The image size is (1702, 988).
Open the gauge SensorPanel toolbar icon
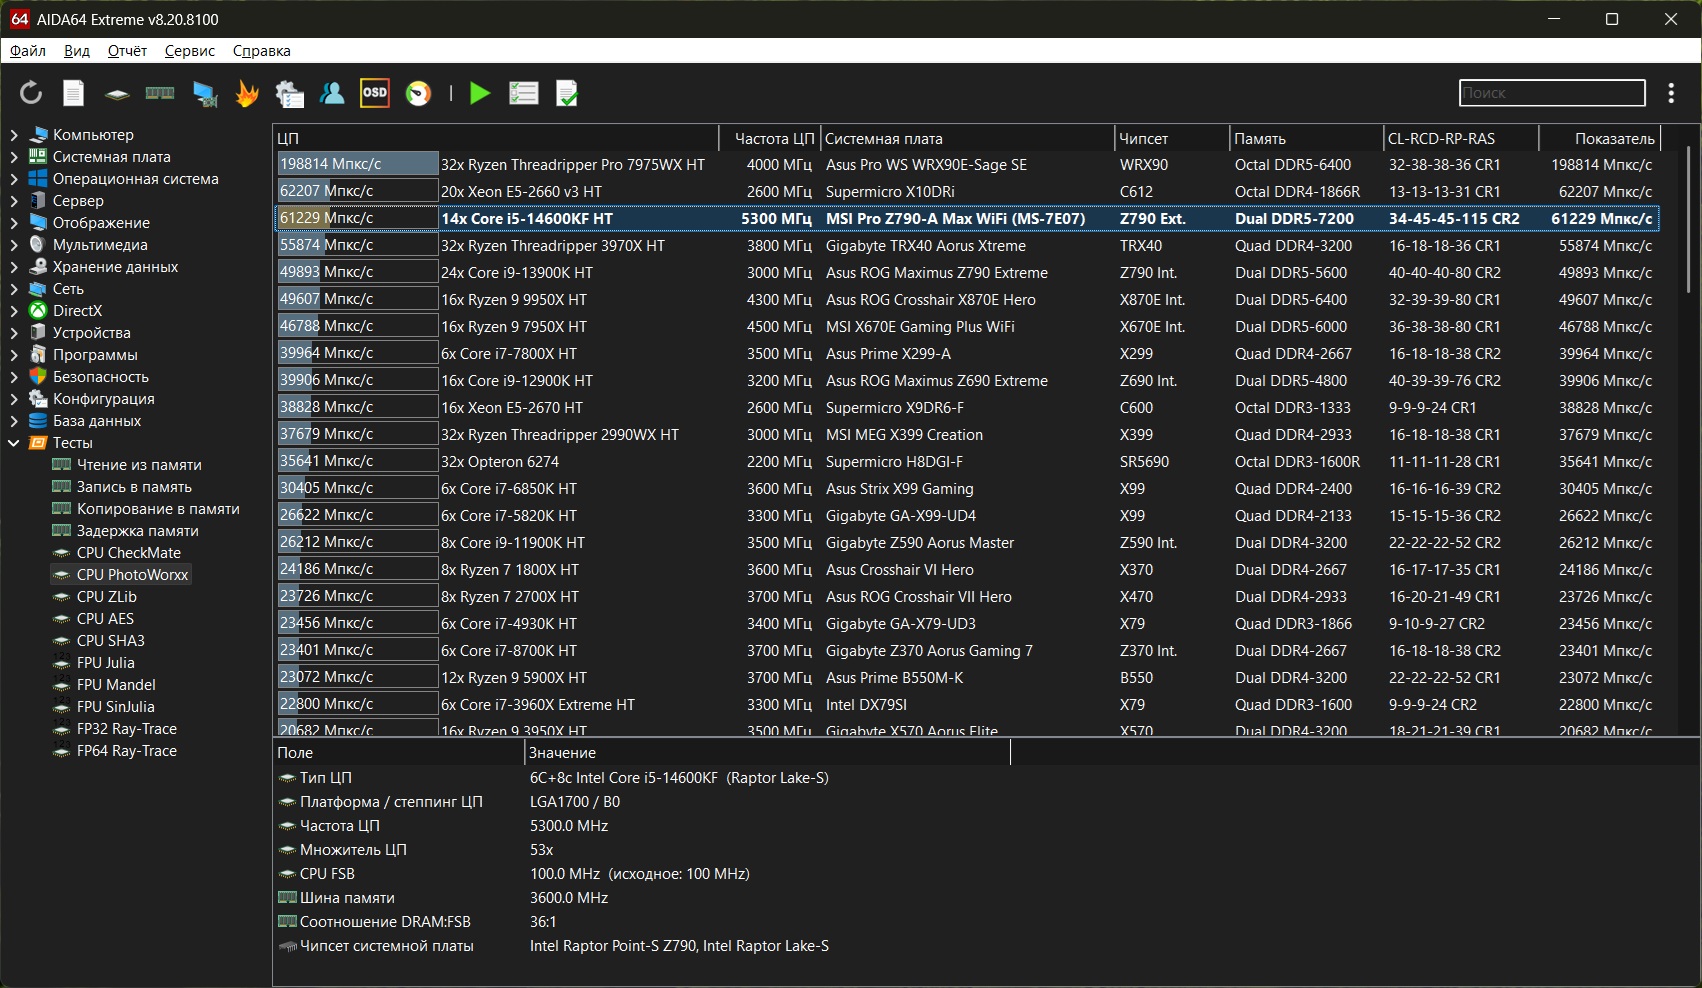[x=418, y=93]
